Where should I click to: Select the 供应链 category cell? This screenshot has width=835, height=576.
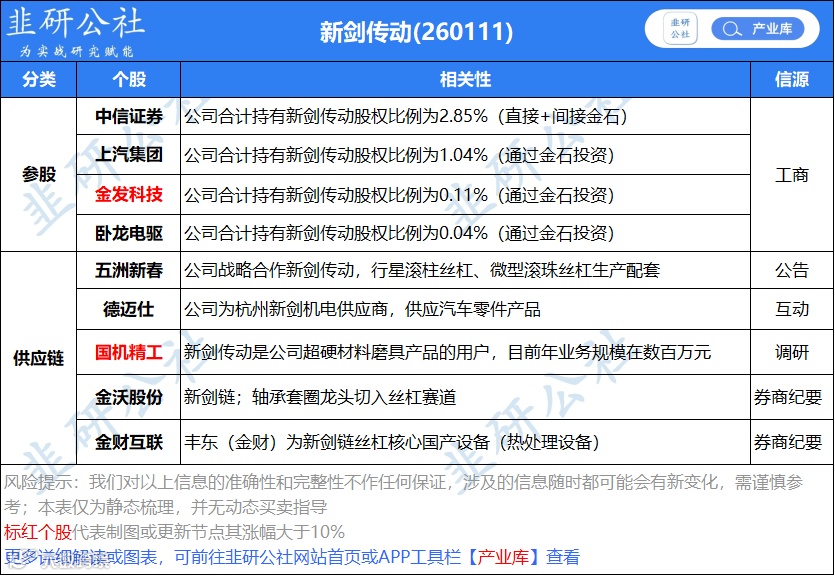39,358
